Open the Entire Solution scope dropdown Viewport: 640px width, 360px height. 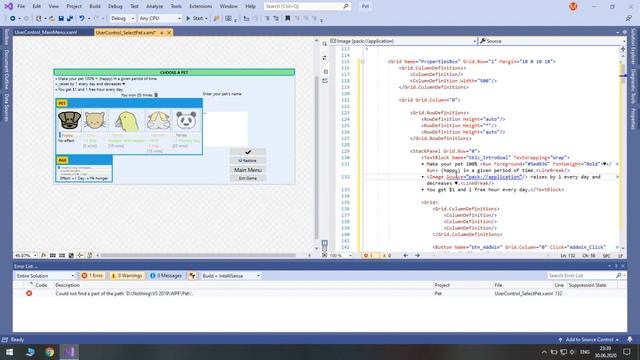pyautogui.click(x=45, y=276)
